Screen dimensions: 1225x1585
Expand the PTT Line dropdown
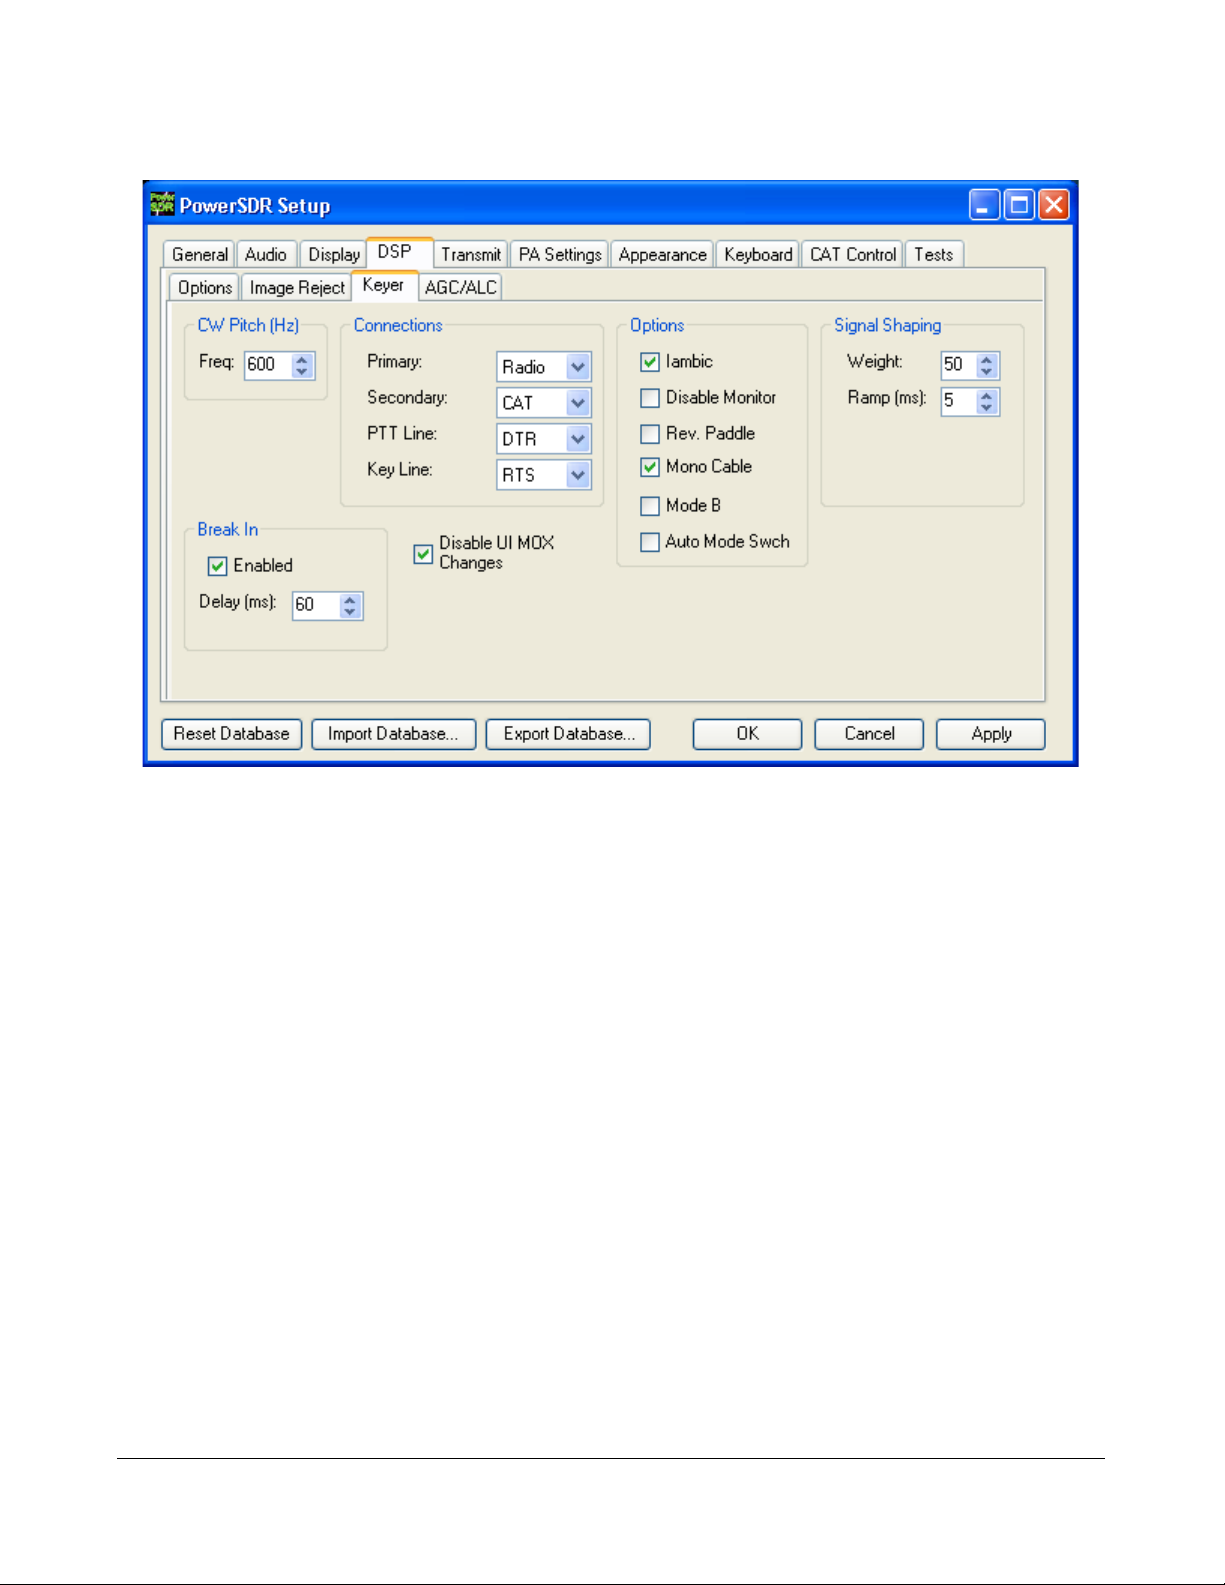pyautogui.click(x=578, y=439)
